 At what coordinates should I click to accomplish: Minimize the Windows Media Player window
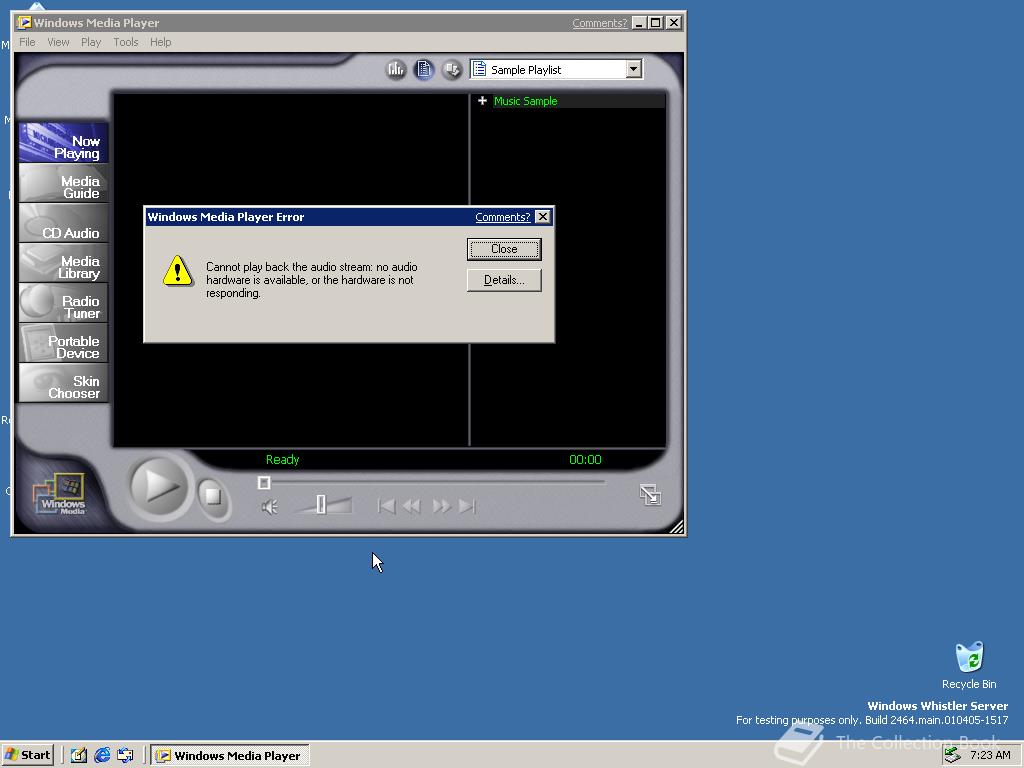640,23
